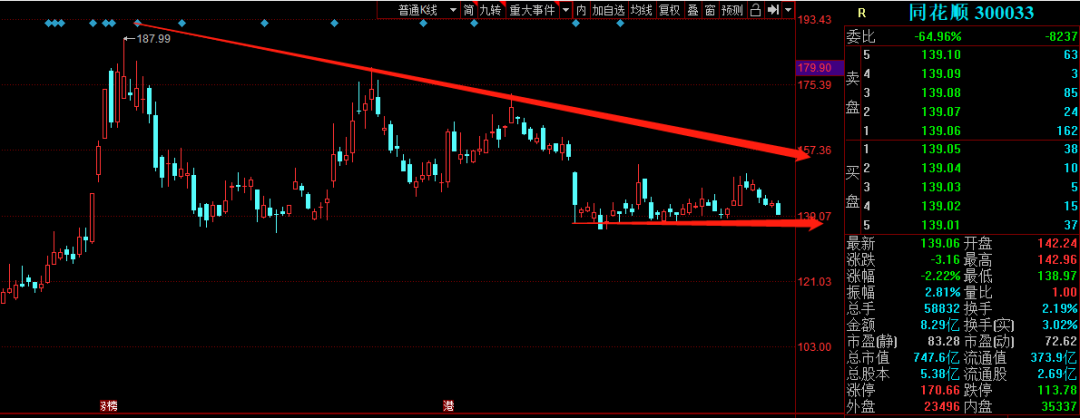Click the rightmost blue event diamond
The image size is (1080, 418).
click(620, 23)
